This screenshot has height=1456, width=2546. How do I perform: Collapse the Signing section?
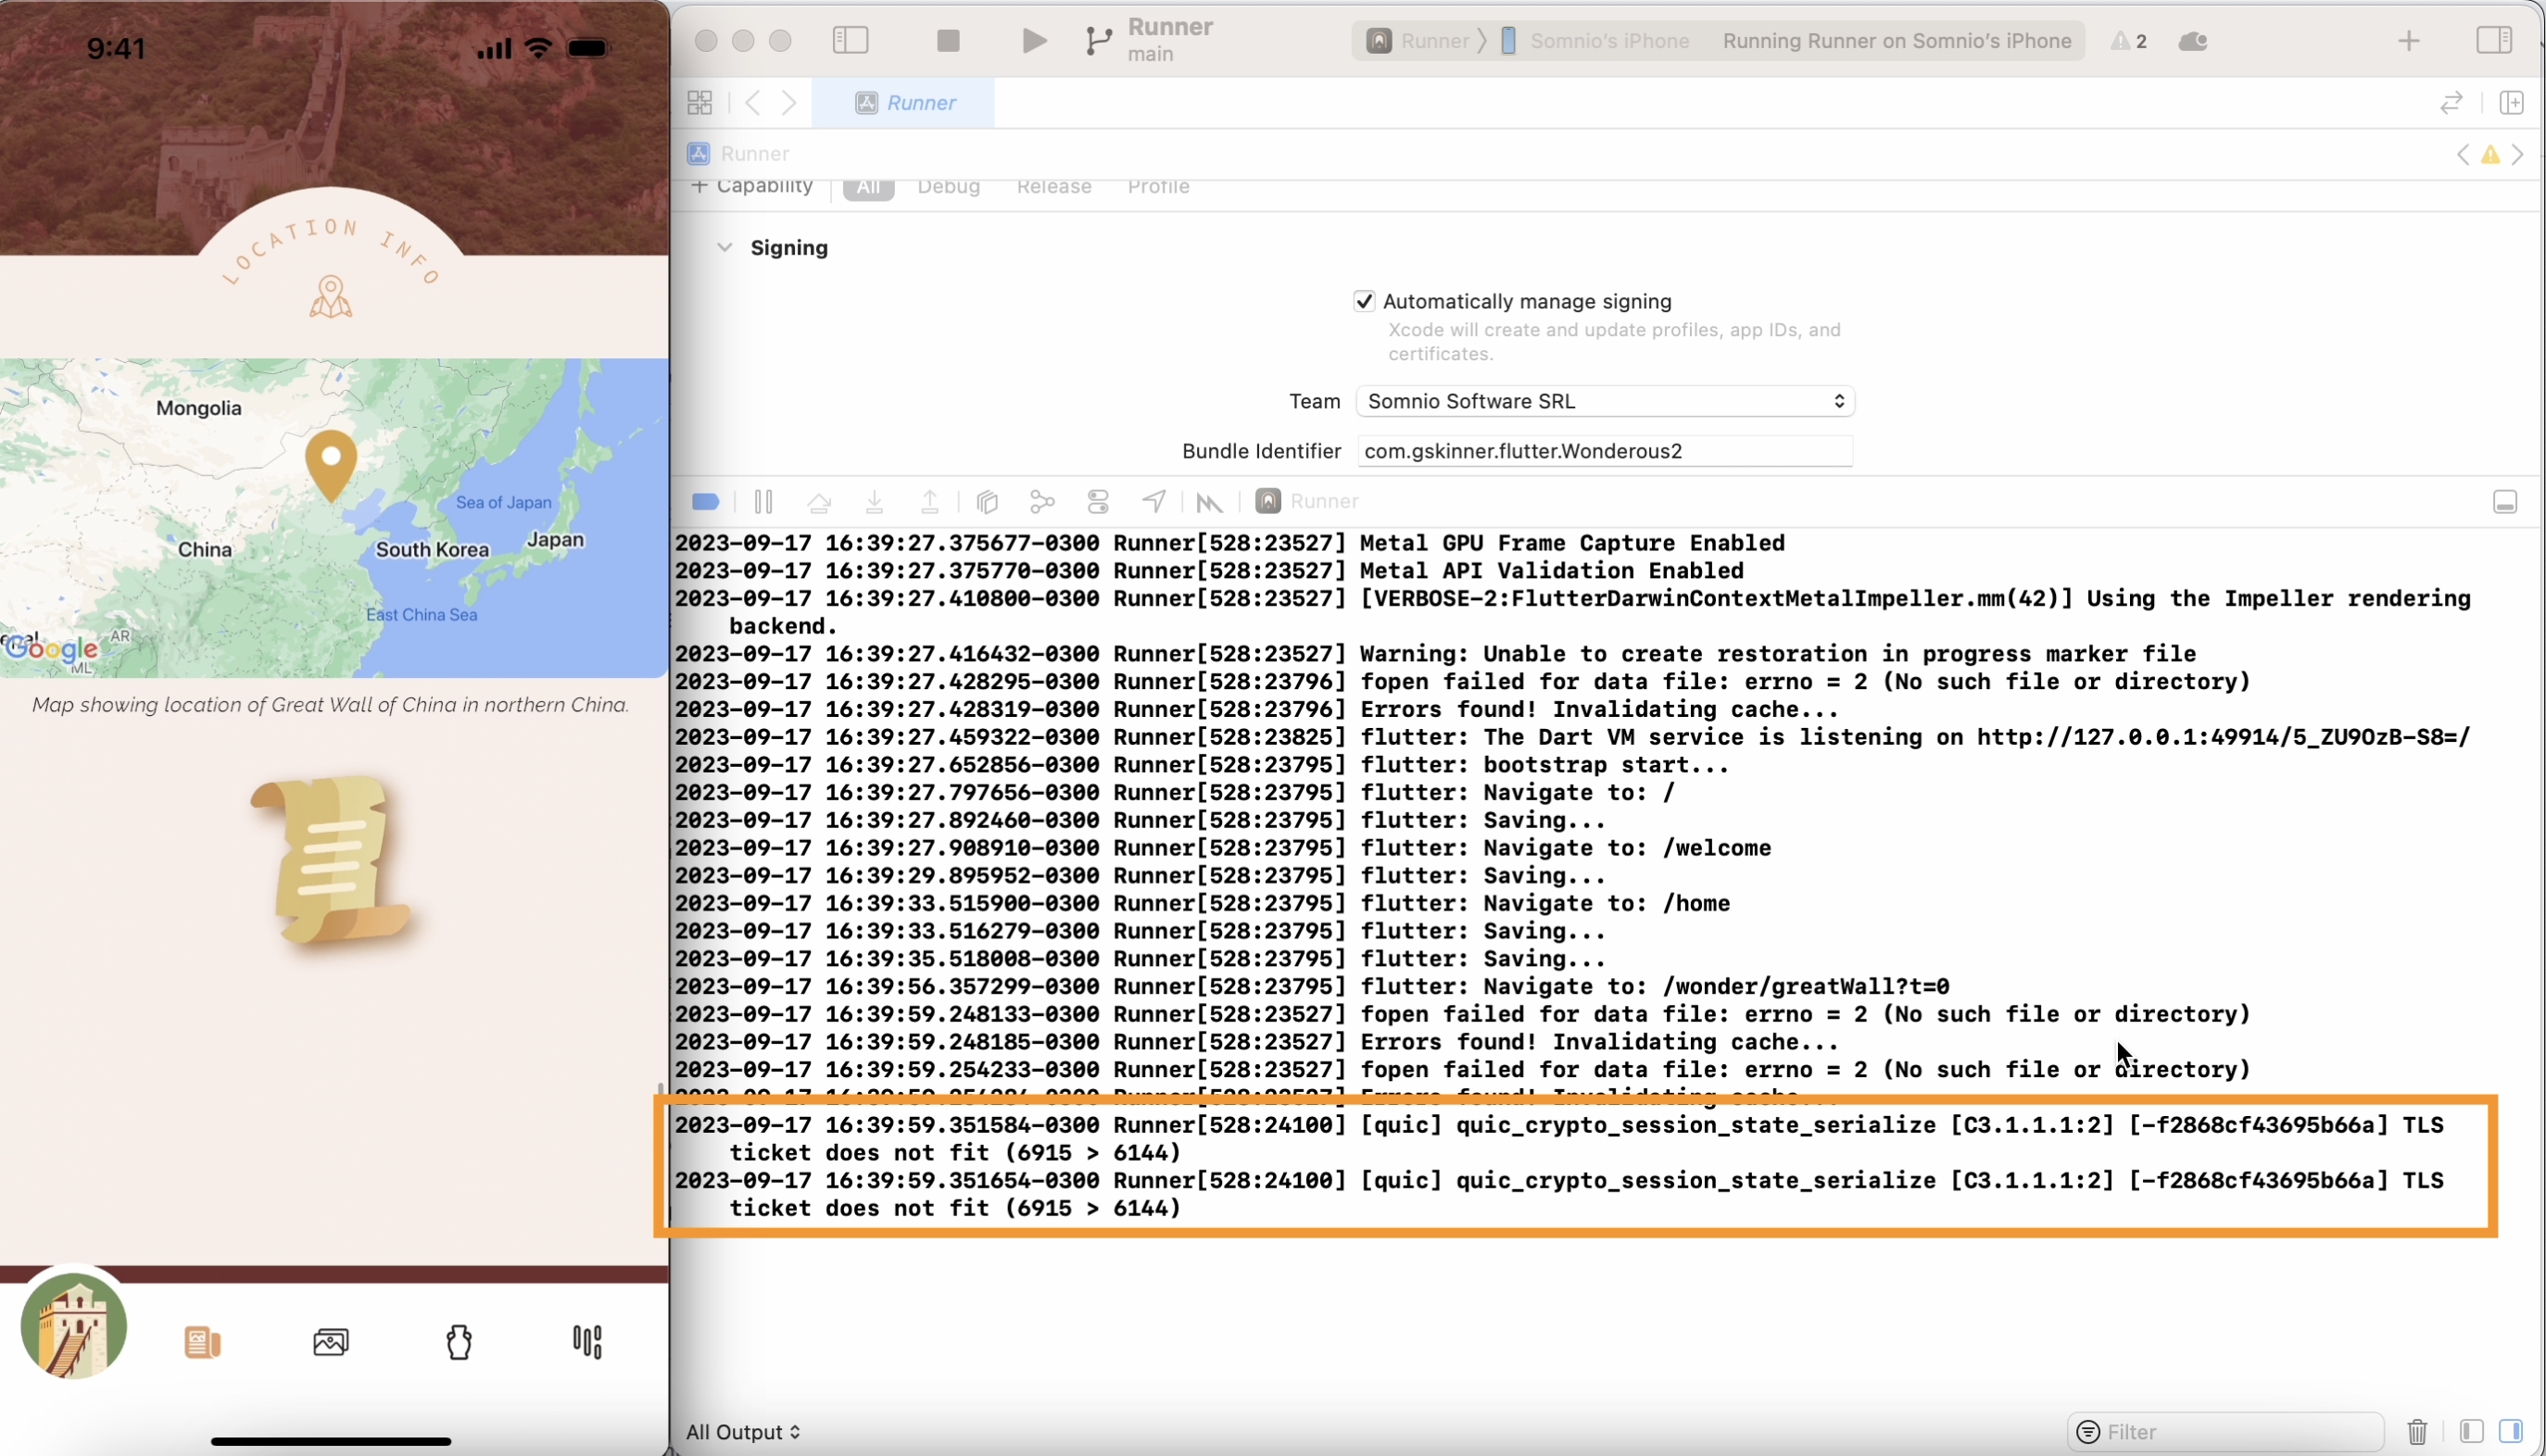point(725,248)
